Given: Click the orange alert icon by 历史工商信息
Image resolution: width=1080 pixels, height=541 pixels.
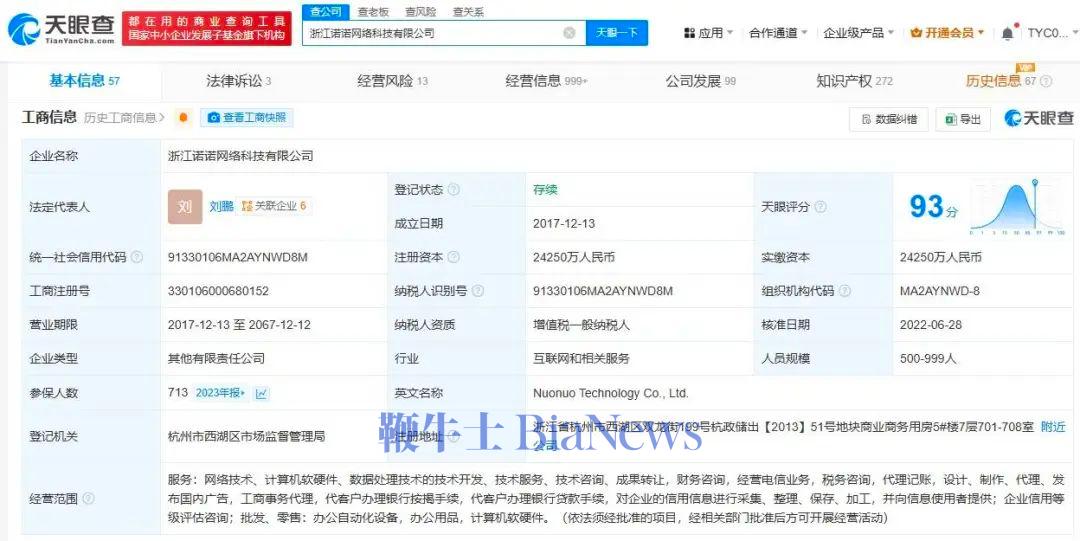Looking at the screenshot, I should tap(183, 118).
